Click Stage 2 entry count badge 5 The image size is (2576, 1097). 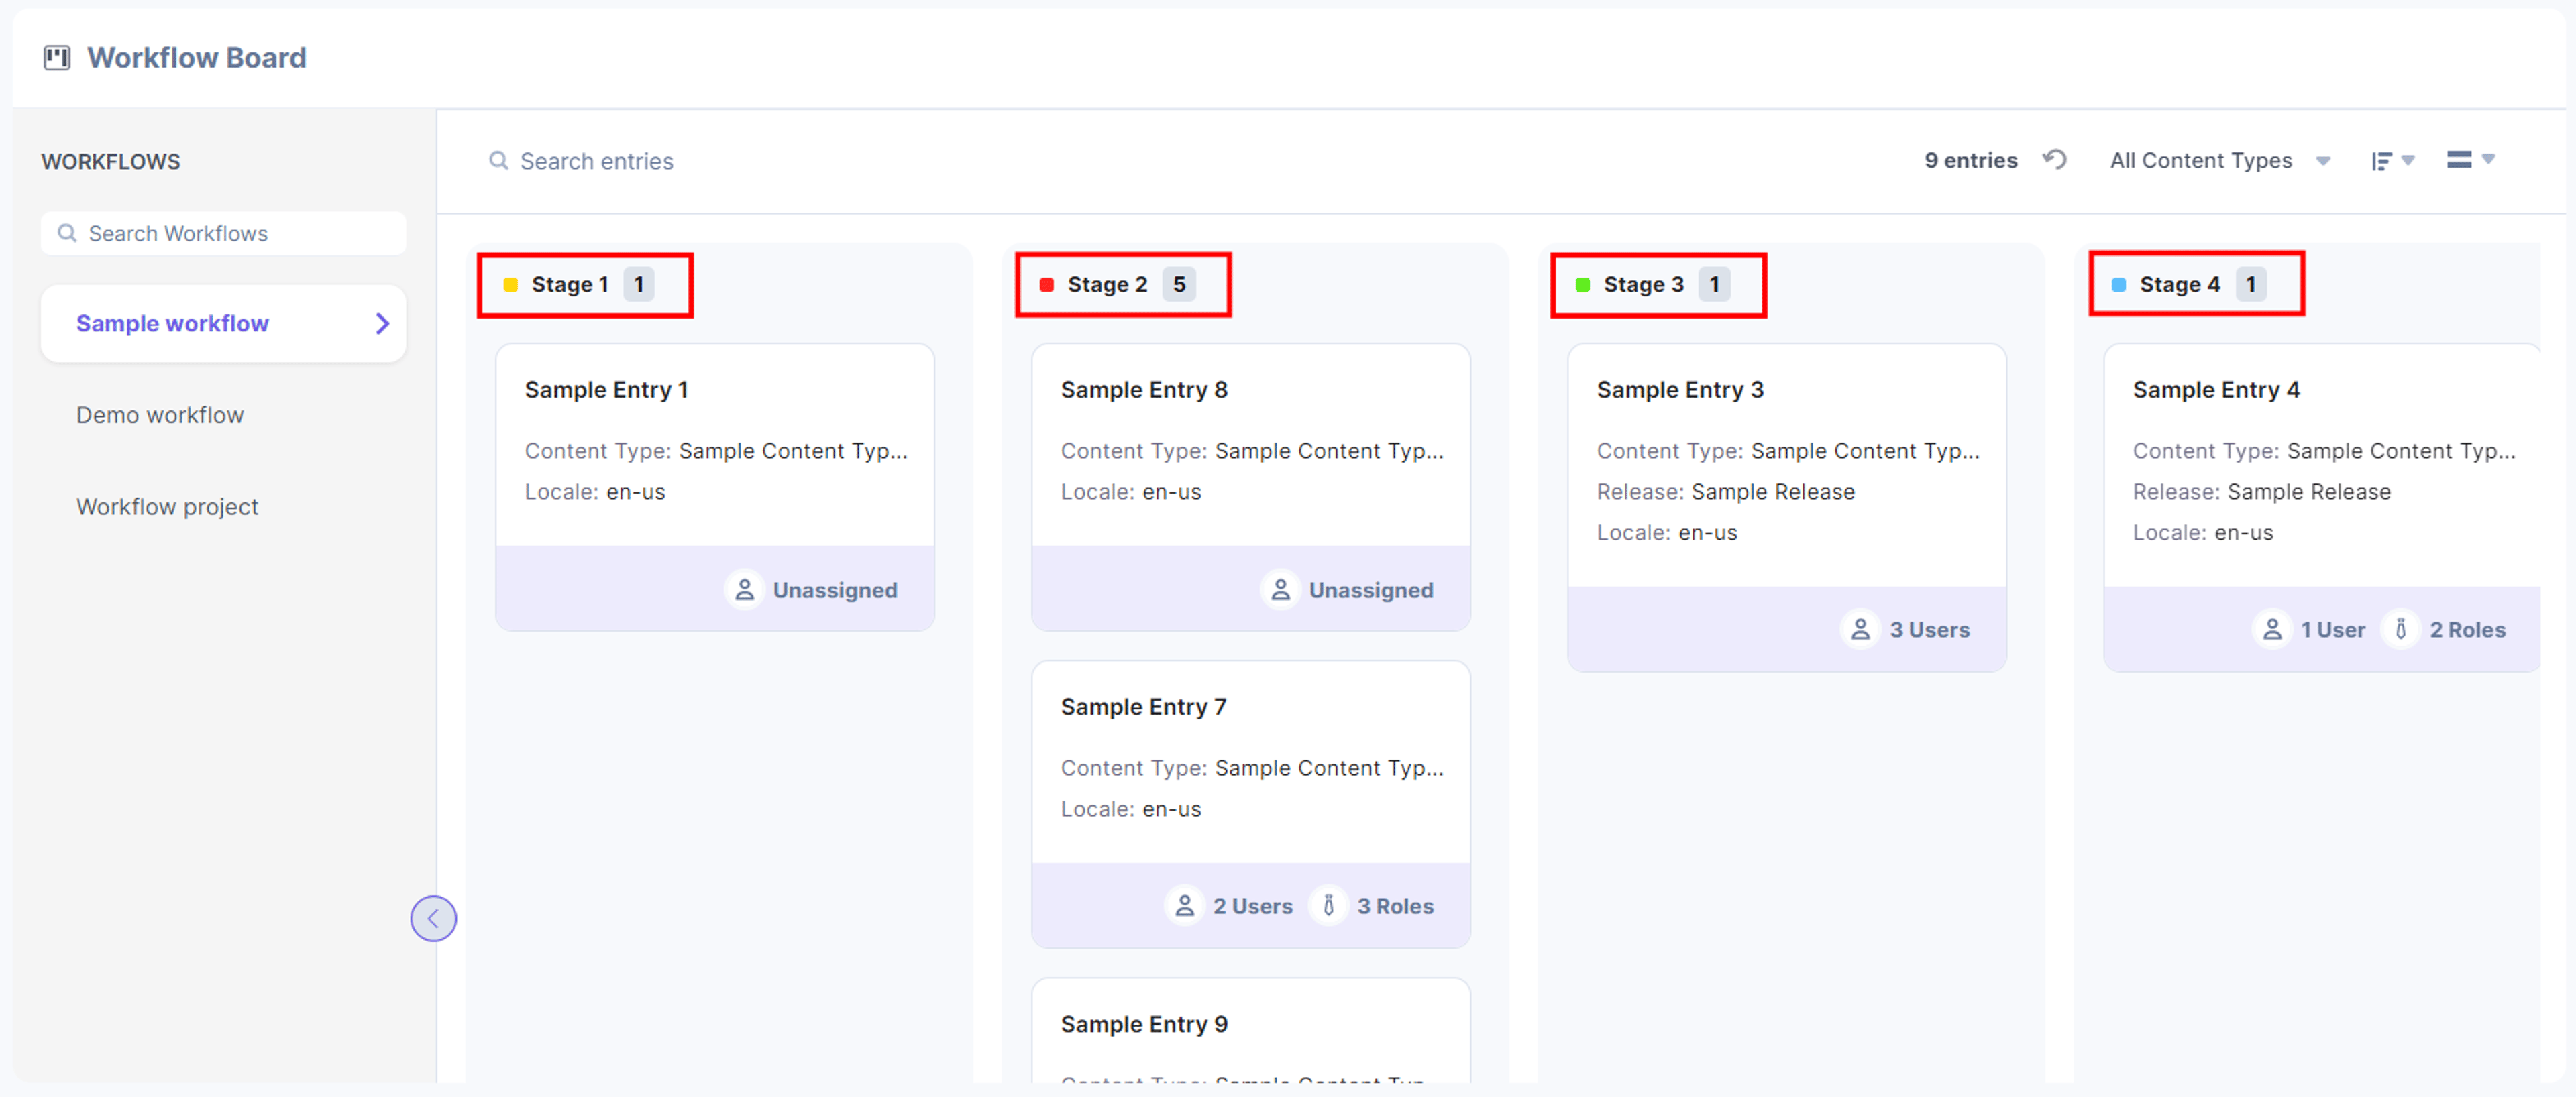(1179, 285)
